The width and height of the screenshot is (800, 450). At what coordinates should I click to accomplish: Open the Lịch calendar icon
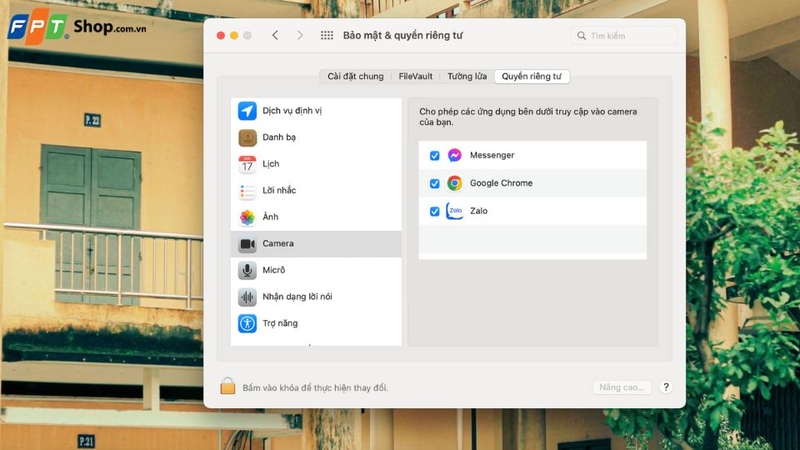[x=247, y=164]
